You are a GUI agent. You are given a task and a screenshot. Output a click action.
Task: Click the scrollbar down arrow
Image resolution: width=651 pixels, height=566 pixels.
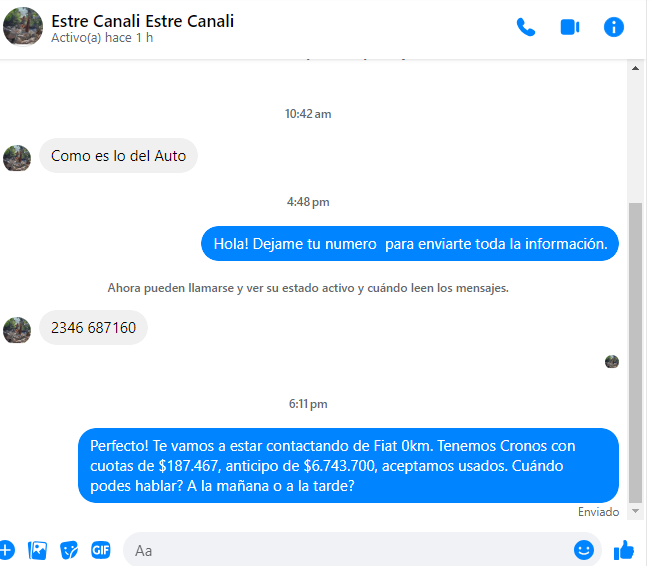[x=635, y=511]
